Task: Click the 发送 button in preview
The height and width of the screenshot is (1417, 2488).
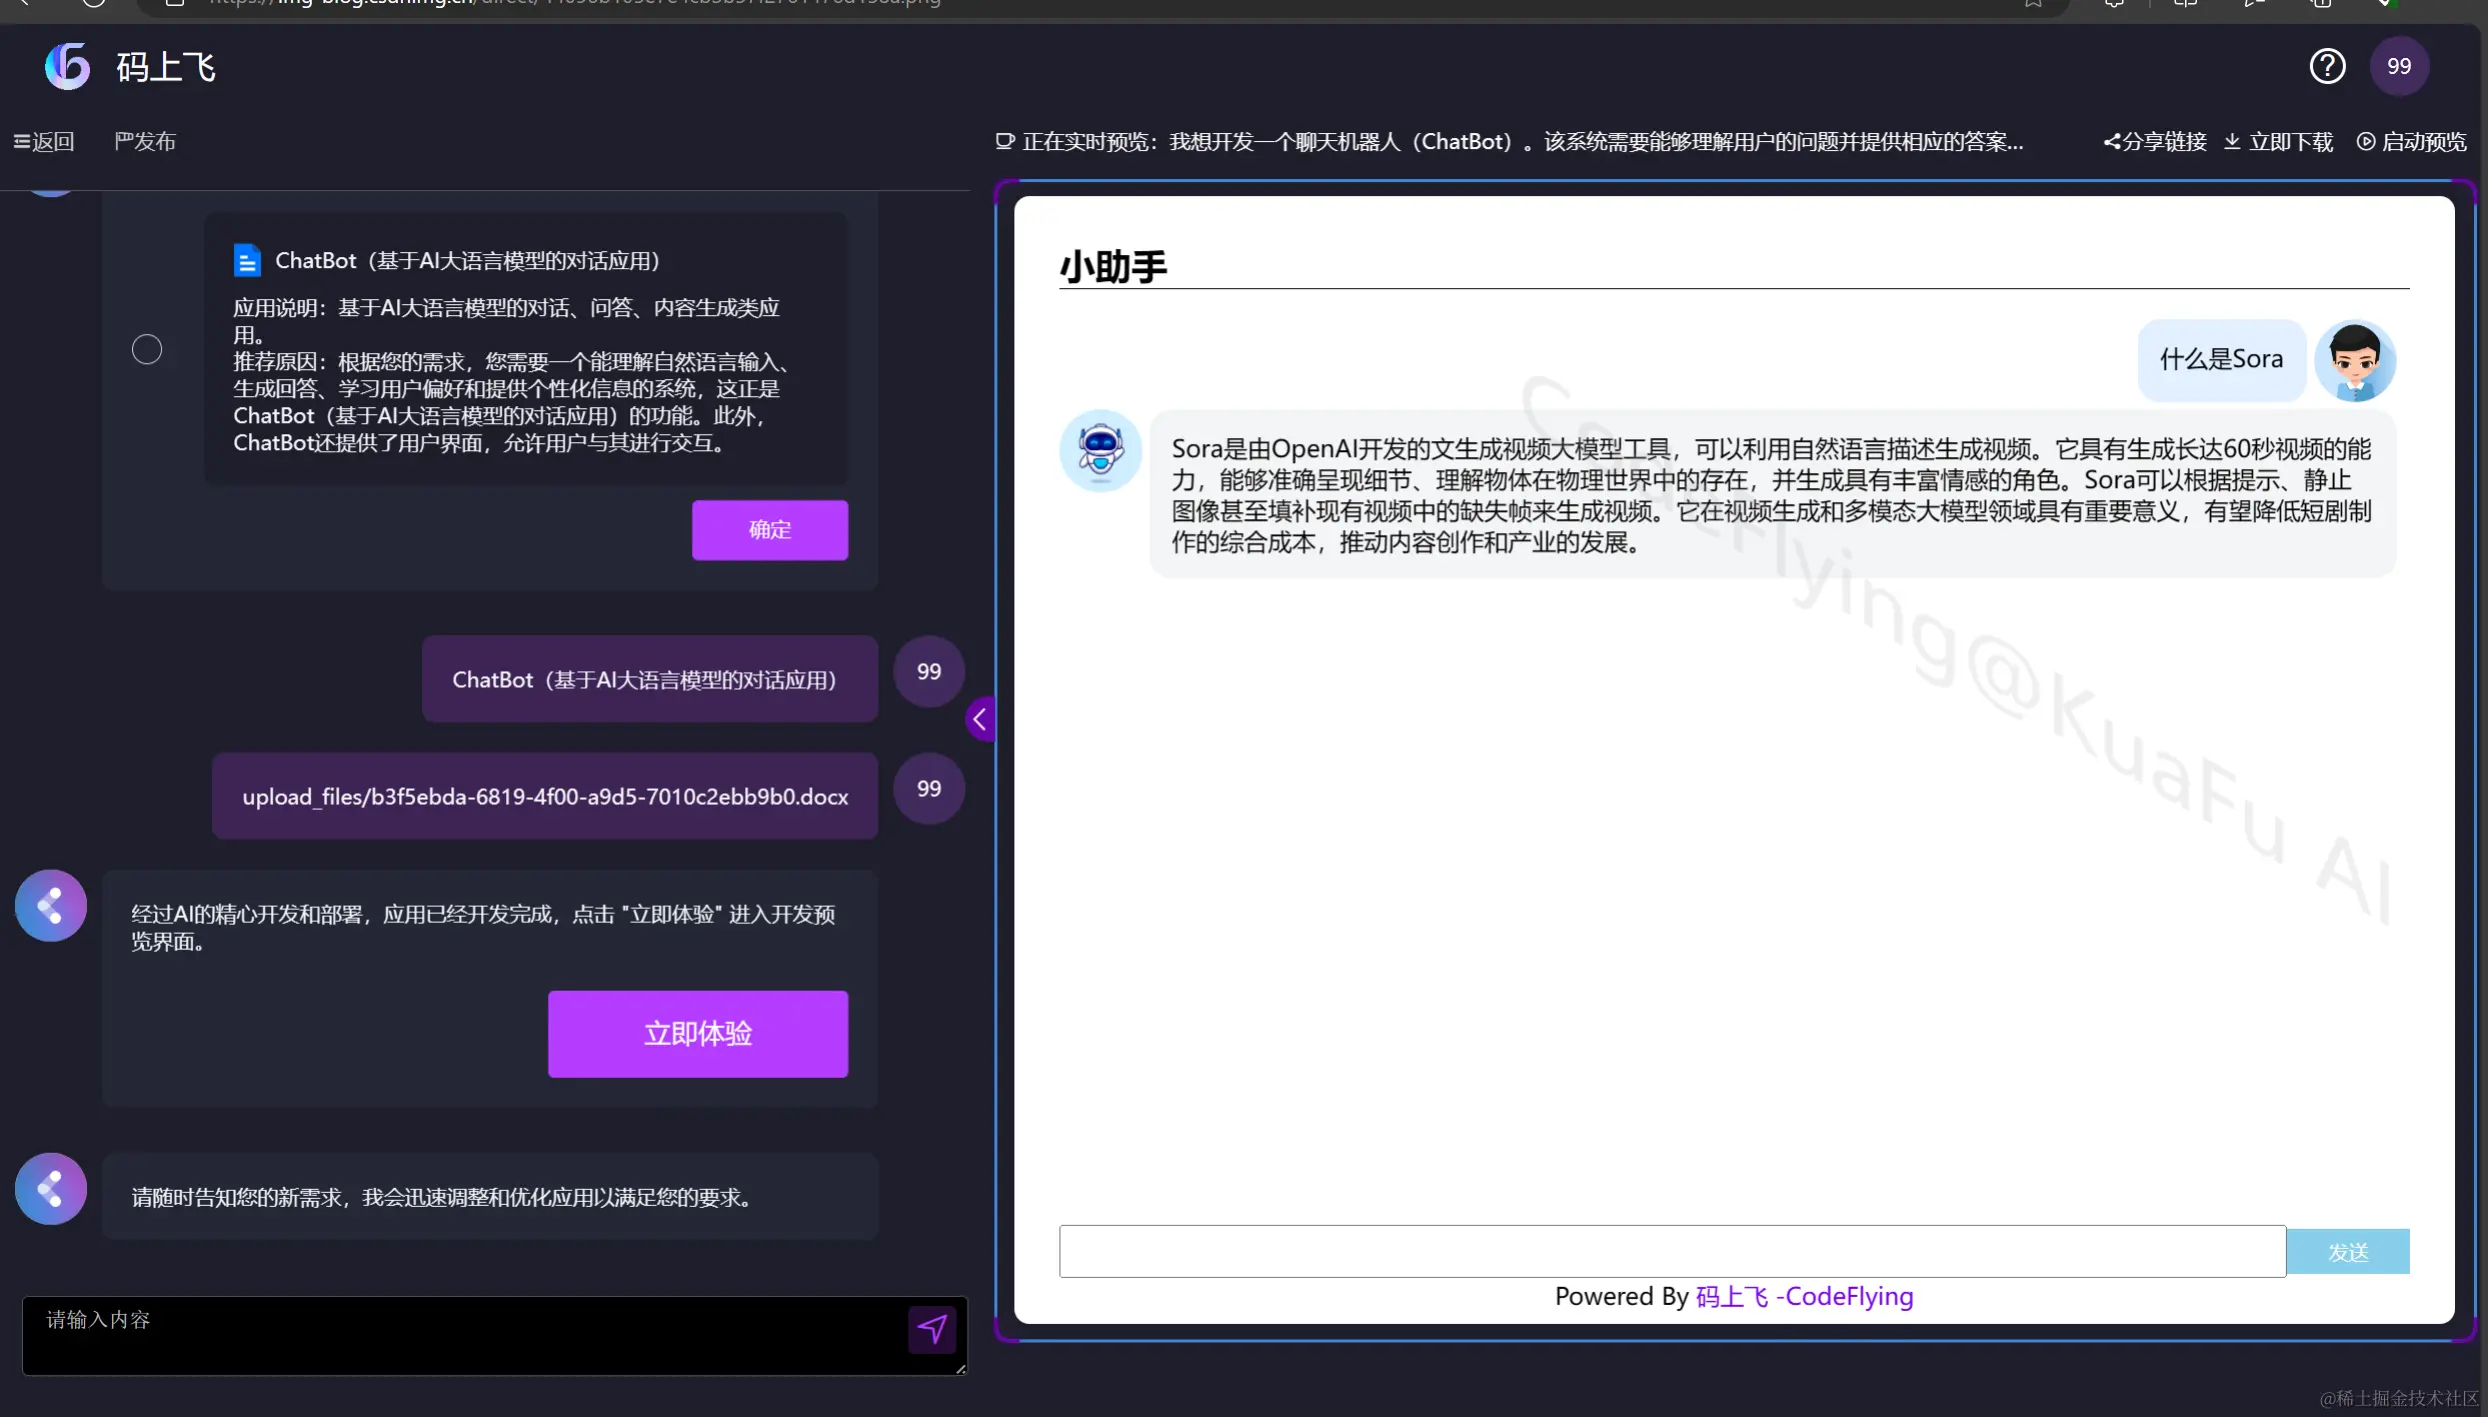Action: point(2347,1252)
